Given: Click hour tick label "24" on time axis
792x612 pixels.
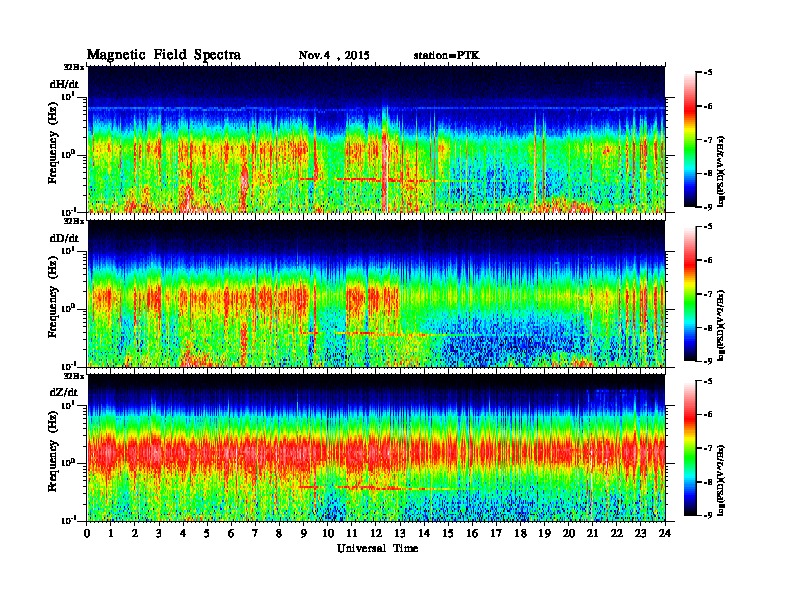Looking at the screenshot, I should pyautogui.click(x=665, y=534).
